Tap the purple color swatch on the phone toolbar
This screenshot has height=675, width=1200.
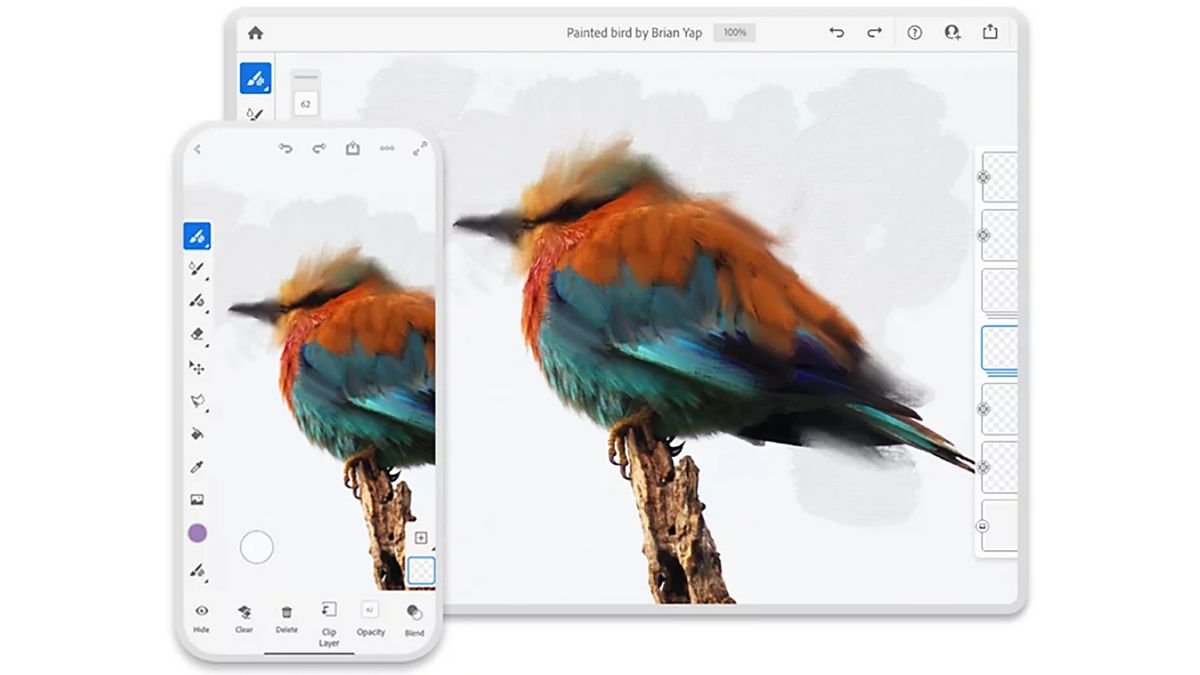click(x=196, y=532)
